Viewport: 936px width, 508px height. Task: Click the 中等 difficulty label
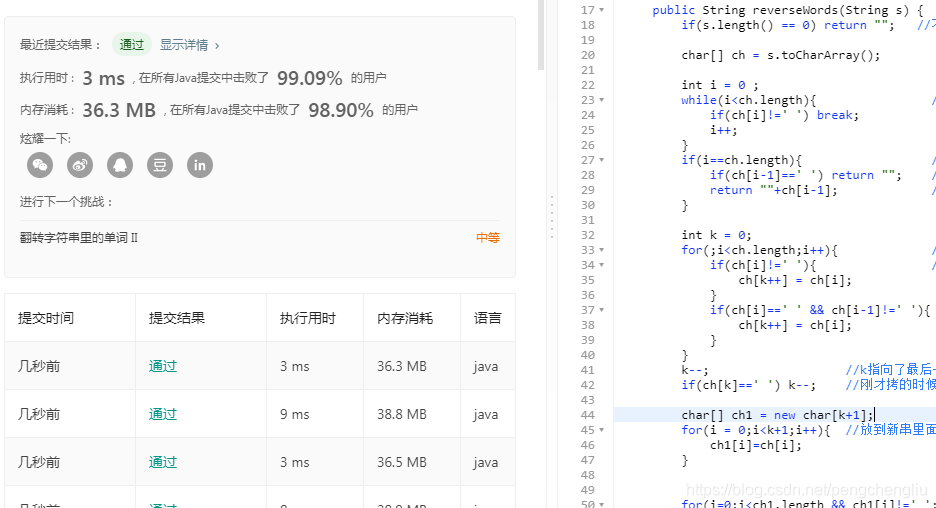click(488, 238)
